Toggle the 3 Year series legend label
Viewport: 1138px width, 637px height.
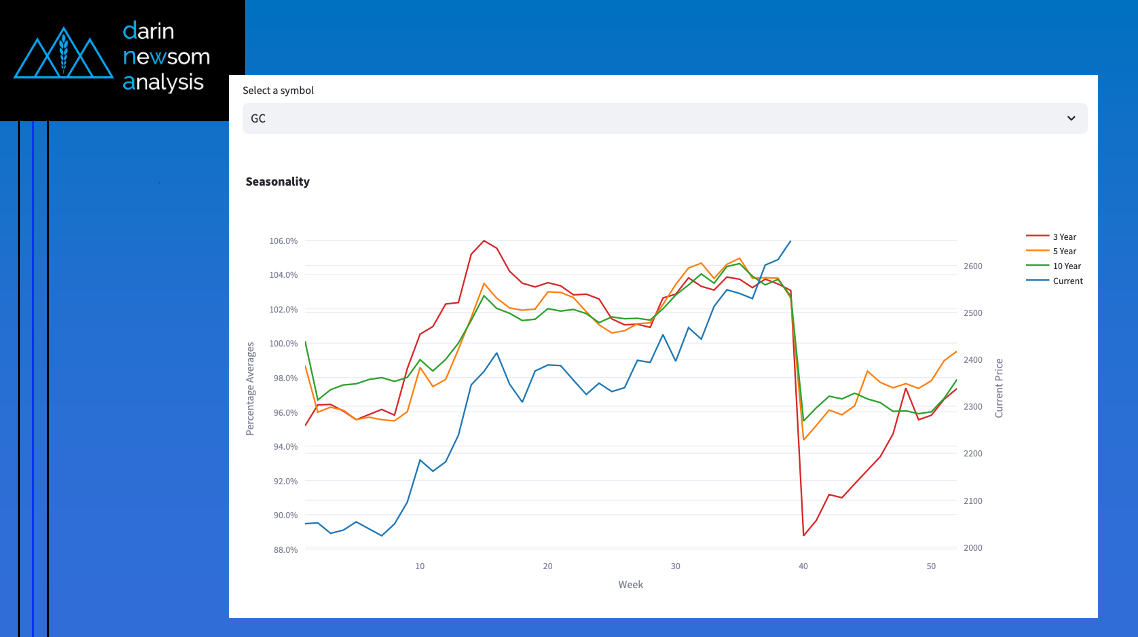click(1064, 237)
